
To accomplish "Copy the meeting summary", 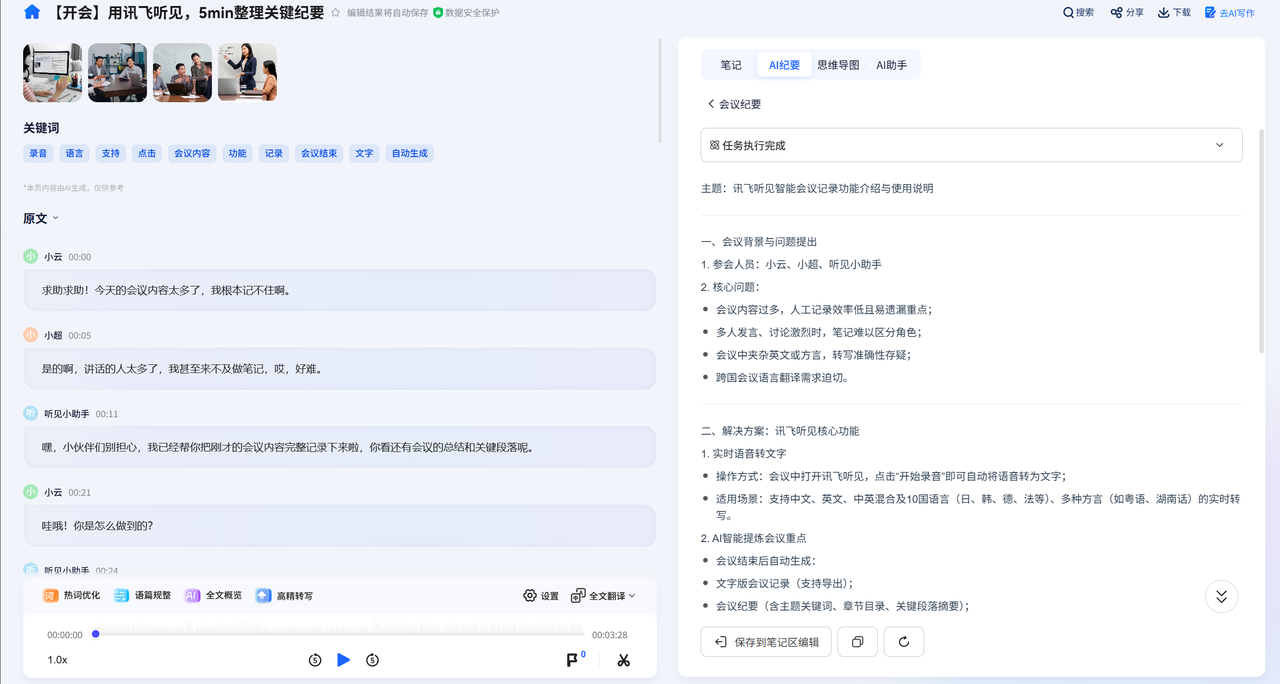I will pos(857,642).
